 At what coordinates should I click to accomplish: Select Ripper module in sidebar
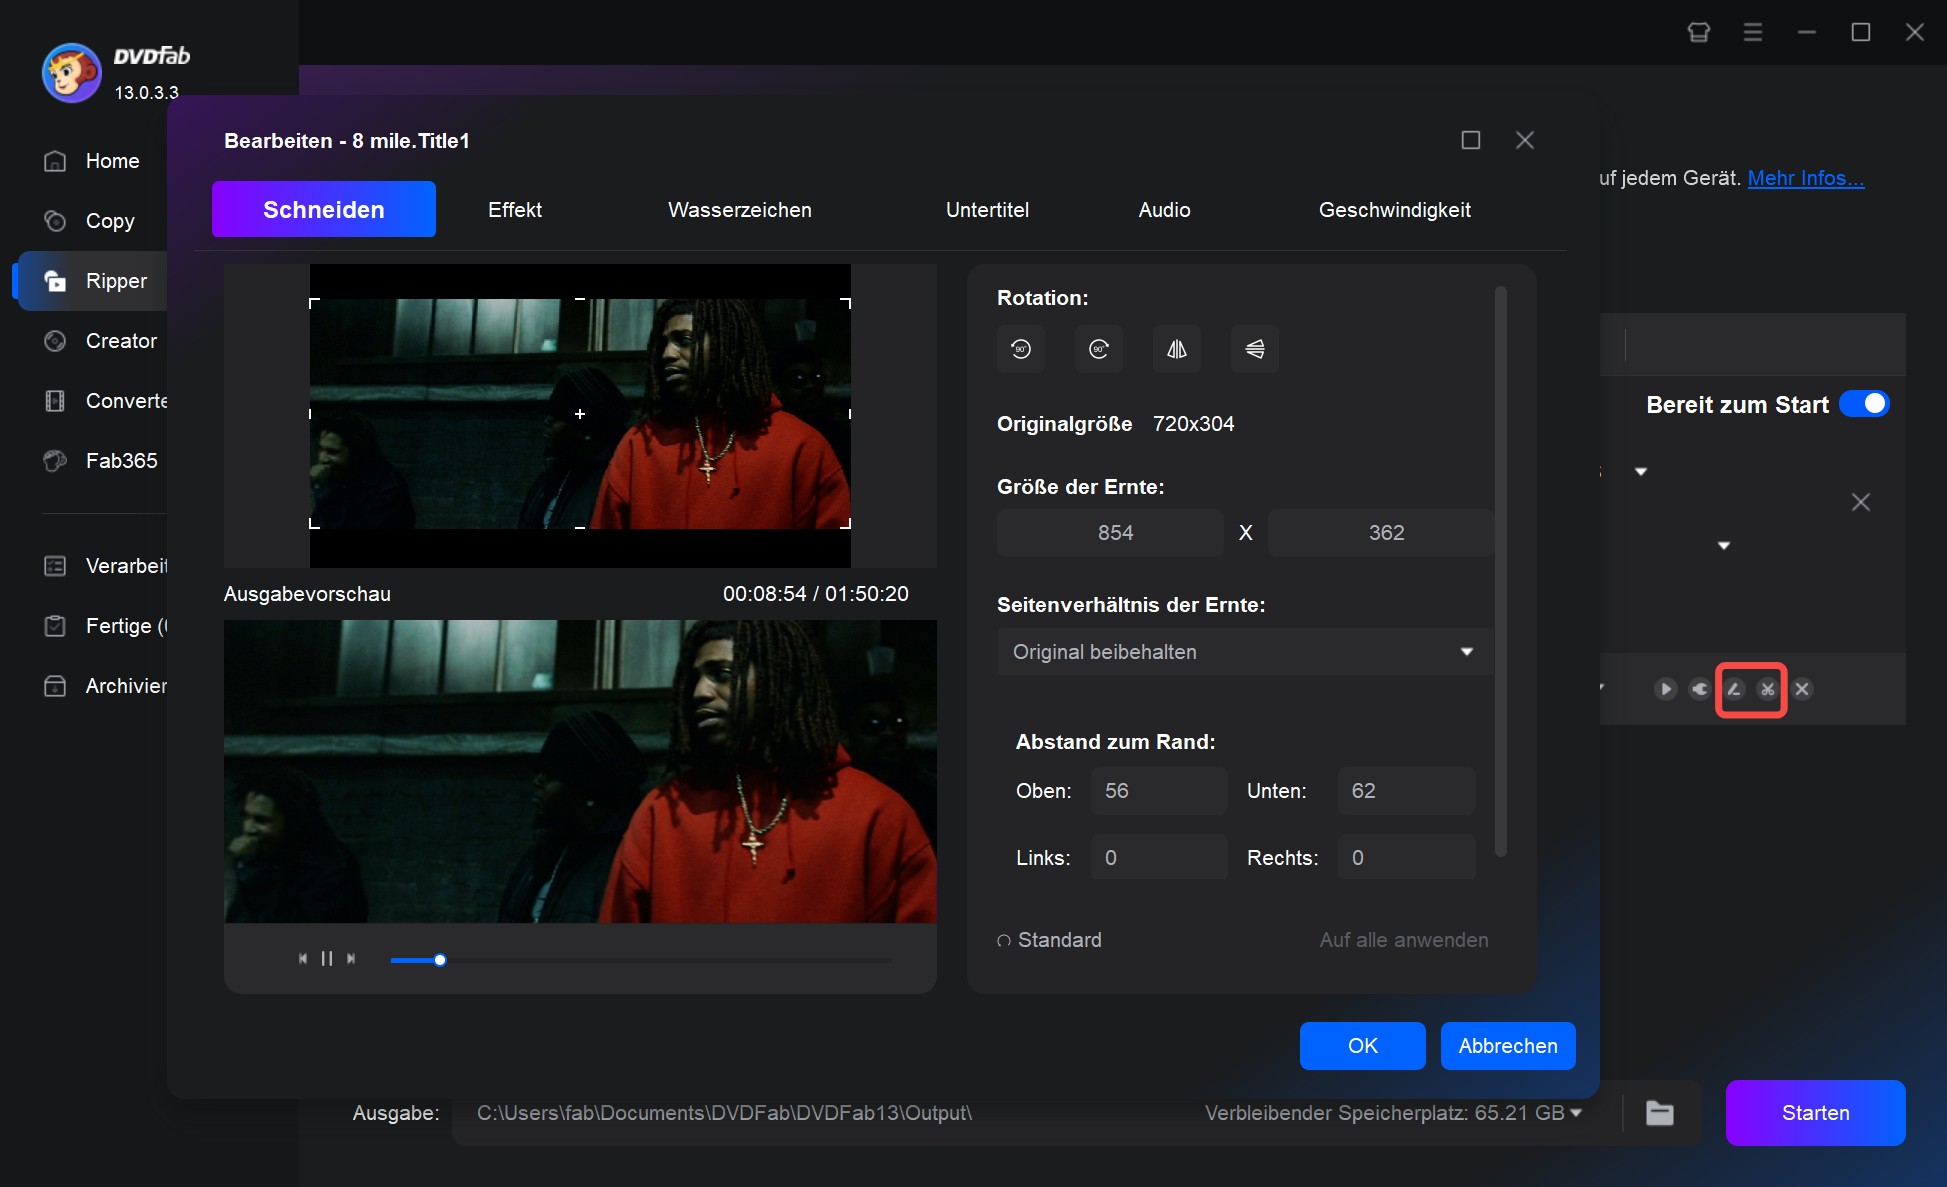[x=92, y=281]
